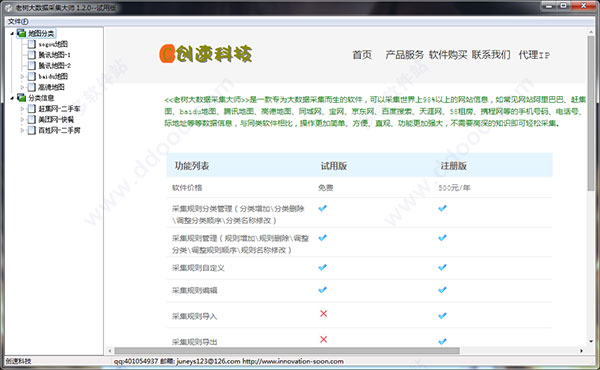600x370 pixels.
Task: Collapse the 地图分类 tree node
Action: coord(12,34)
